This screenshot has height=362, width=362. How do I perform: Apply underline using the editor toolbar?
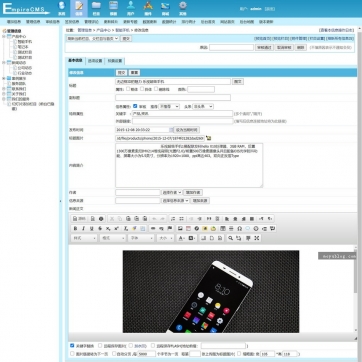point(92,228)
